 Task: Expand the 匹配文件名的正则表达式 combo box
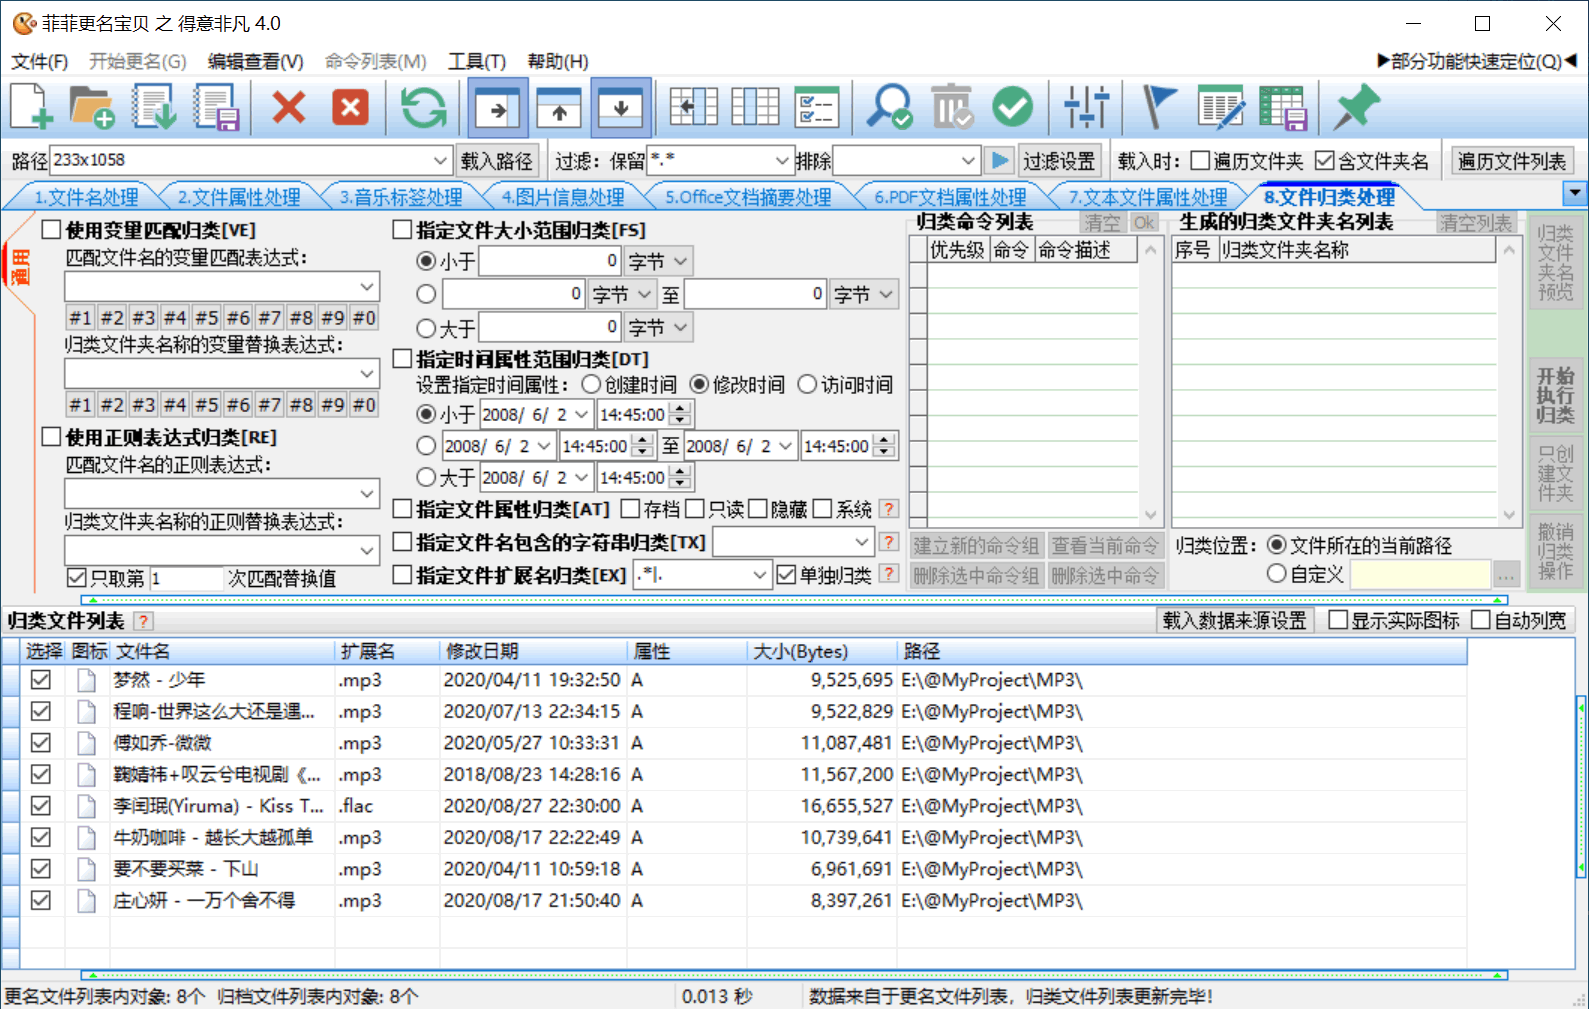[x=367, y=494]
